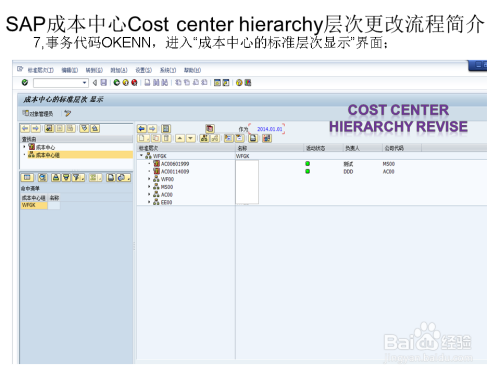500x375 pixels.
Task: Click the green Back icon in the standard toolbar
Action: tap(116, 82)
